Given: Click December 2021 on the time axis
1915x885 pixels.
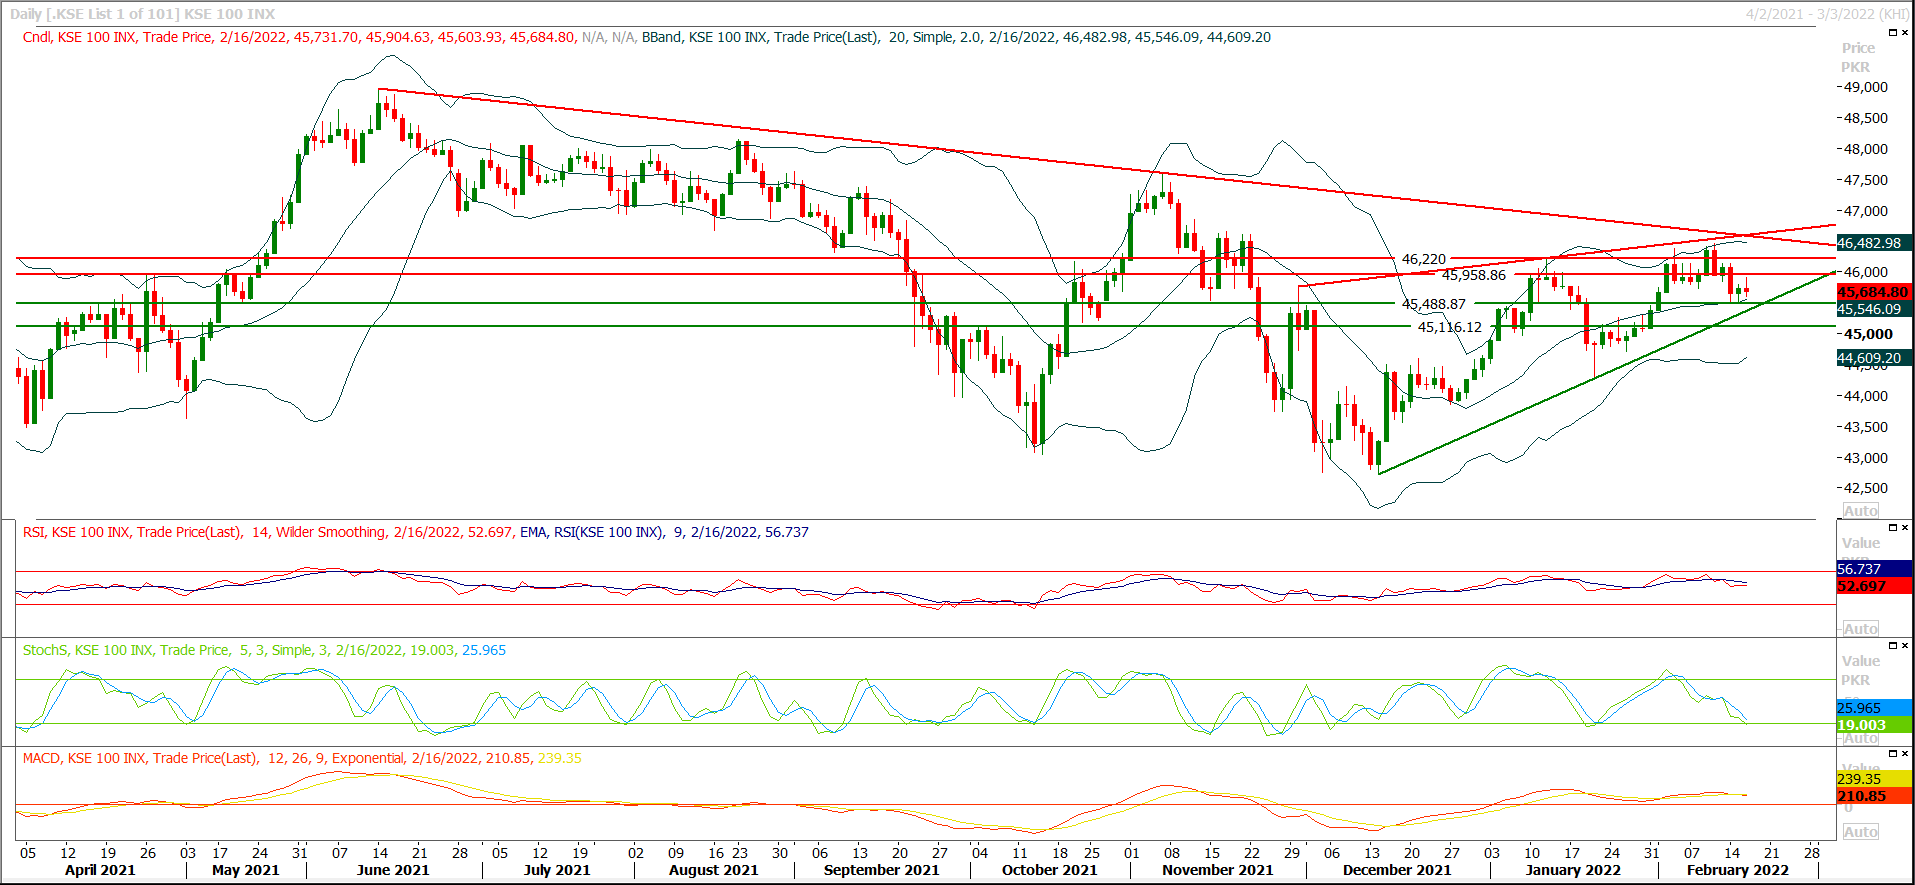Looking at the screenshot, I should [x=1396, y=870].
